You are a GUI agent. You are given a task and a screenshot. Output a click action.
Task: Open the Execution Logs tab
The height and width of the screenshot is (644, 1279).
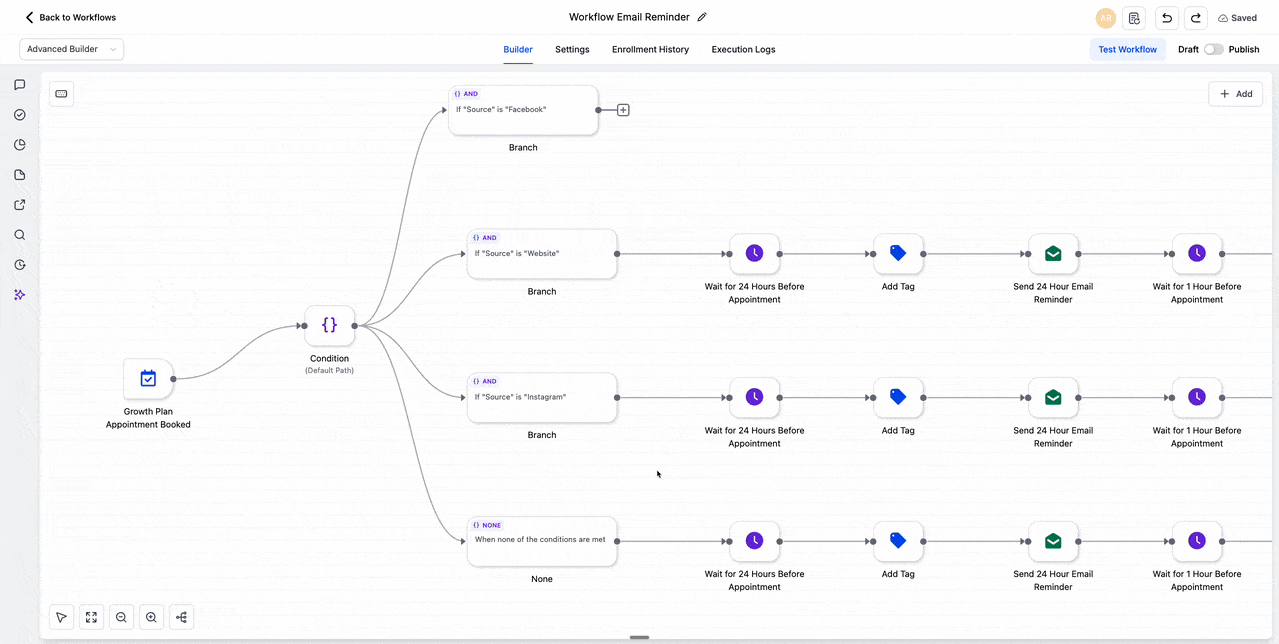point(743,49)
